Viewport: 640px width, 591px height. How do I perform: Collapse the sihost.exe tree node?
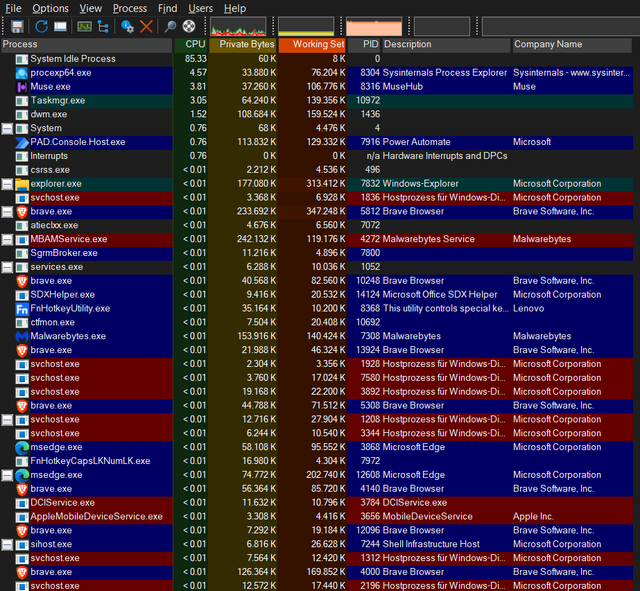[7, 545]
